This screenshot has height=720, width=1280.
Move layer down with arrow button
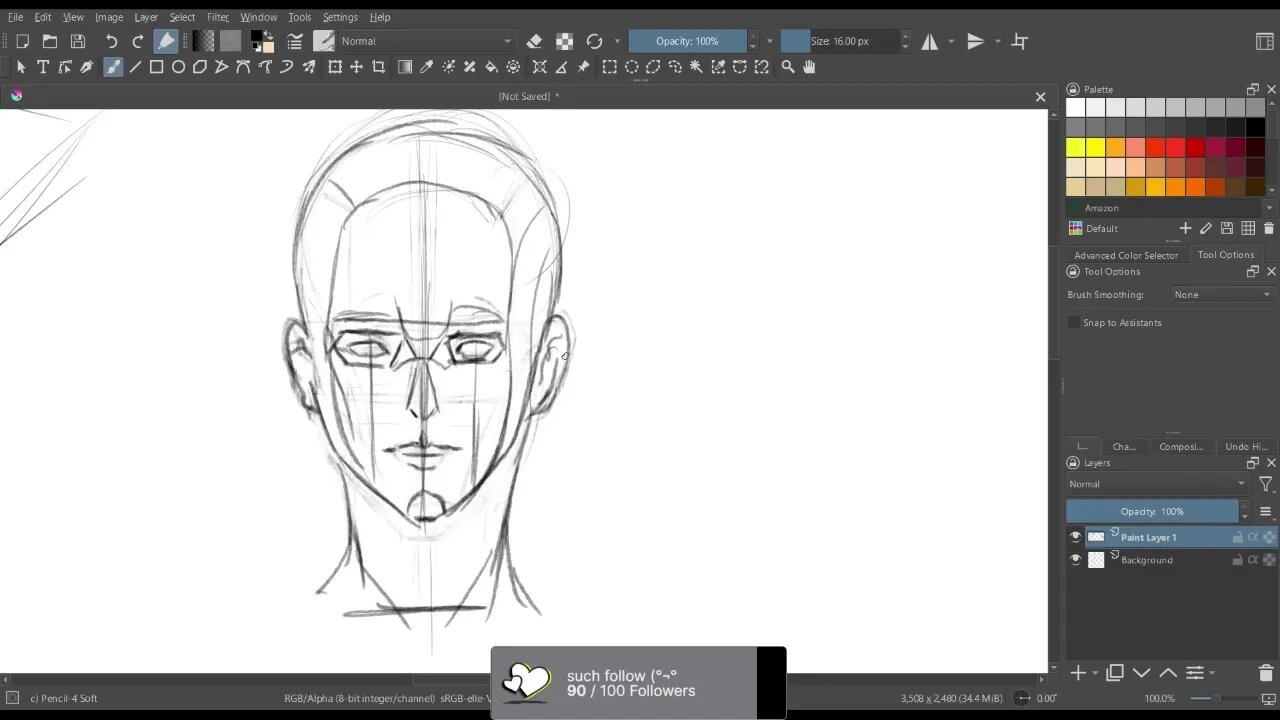[1142, 673]
